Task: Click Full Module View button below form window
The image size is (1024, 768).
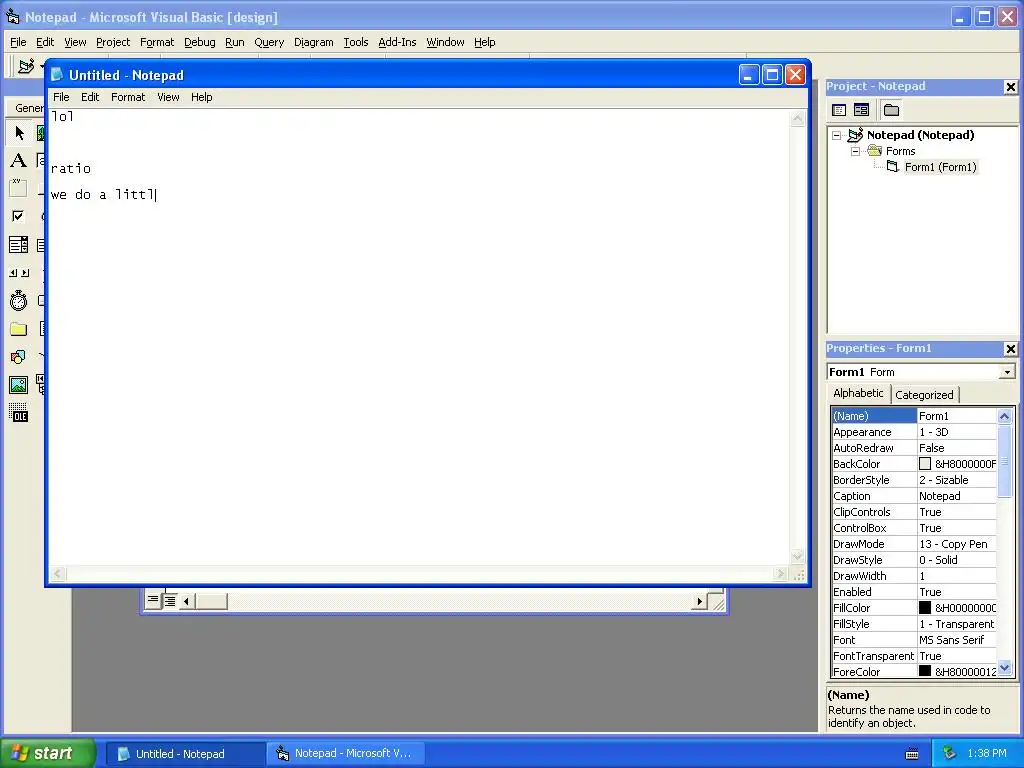Action: [x=170, y=600]
